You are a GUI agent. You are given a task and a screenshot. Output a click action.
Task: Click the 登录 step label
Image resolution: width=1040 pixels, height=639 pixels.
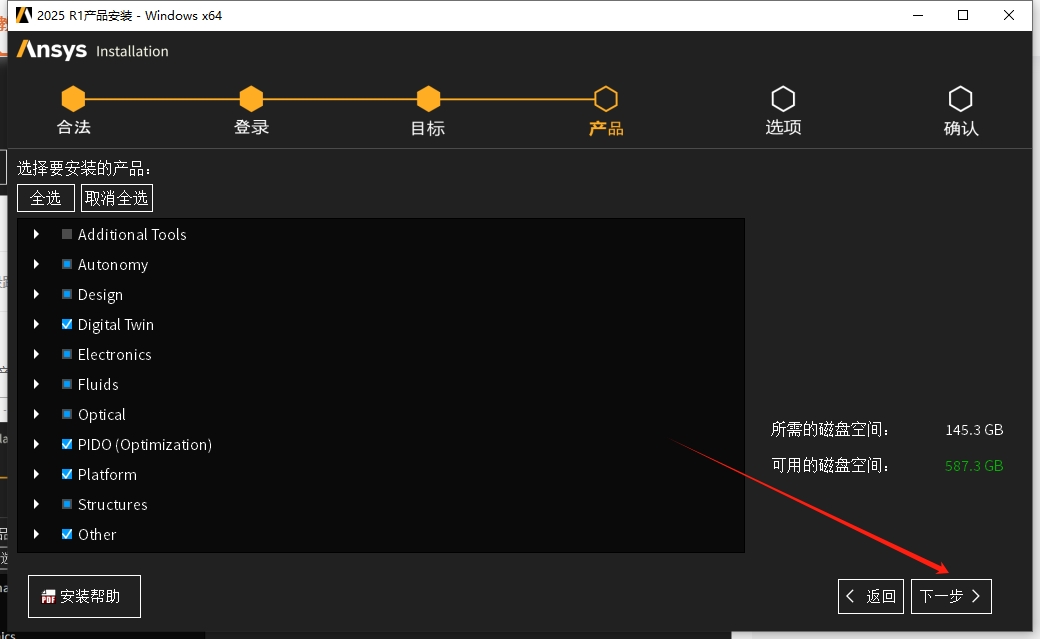pos(251,127)
